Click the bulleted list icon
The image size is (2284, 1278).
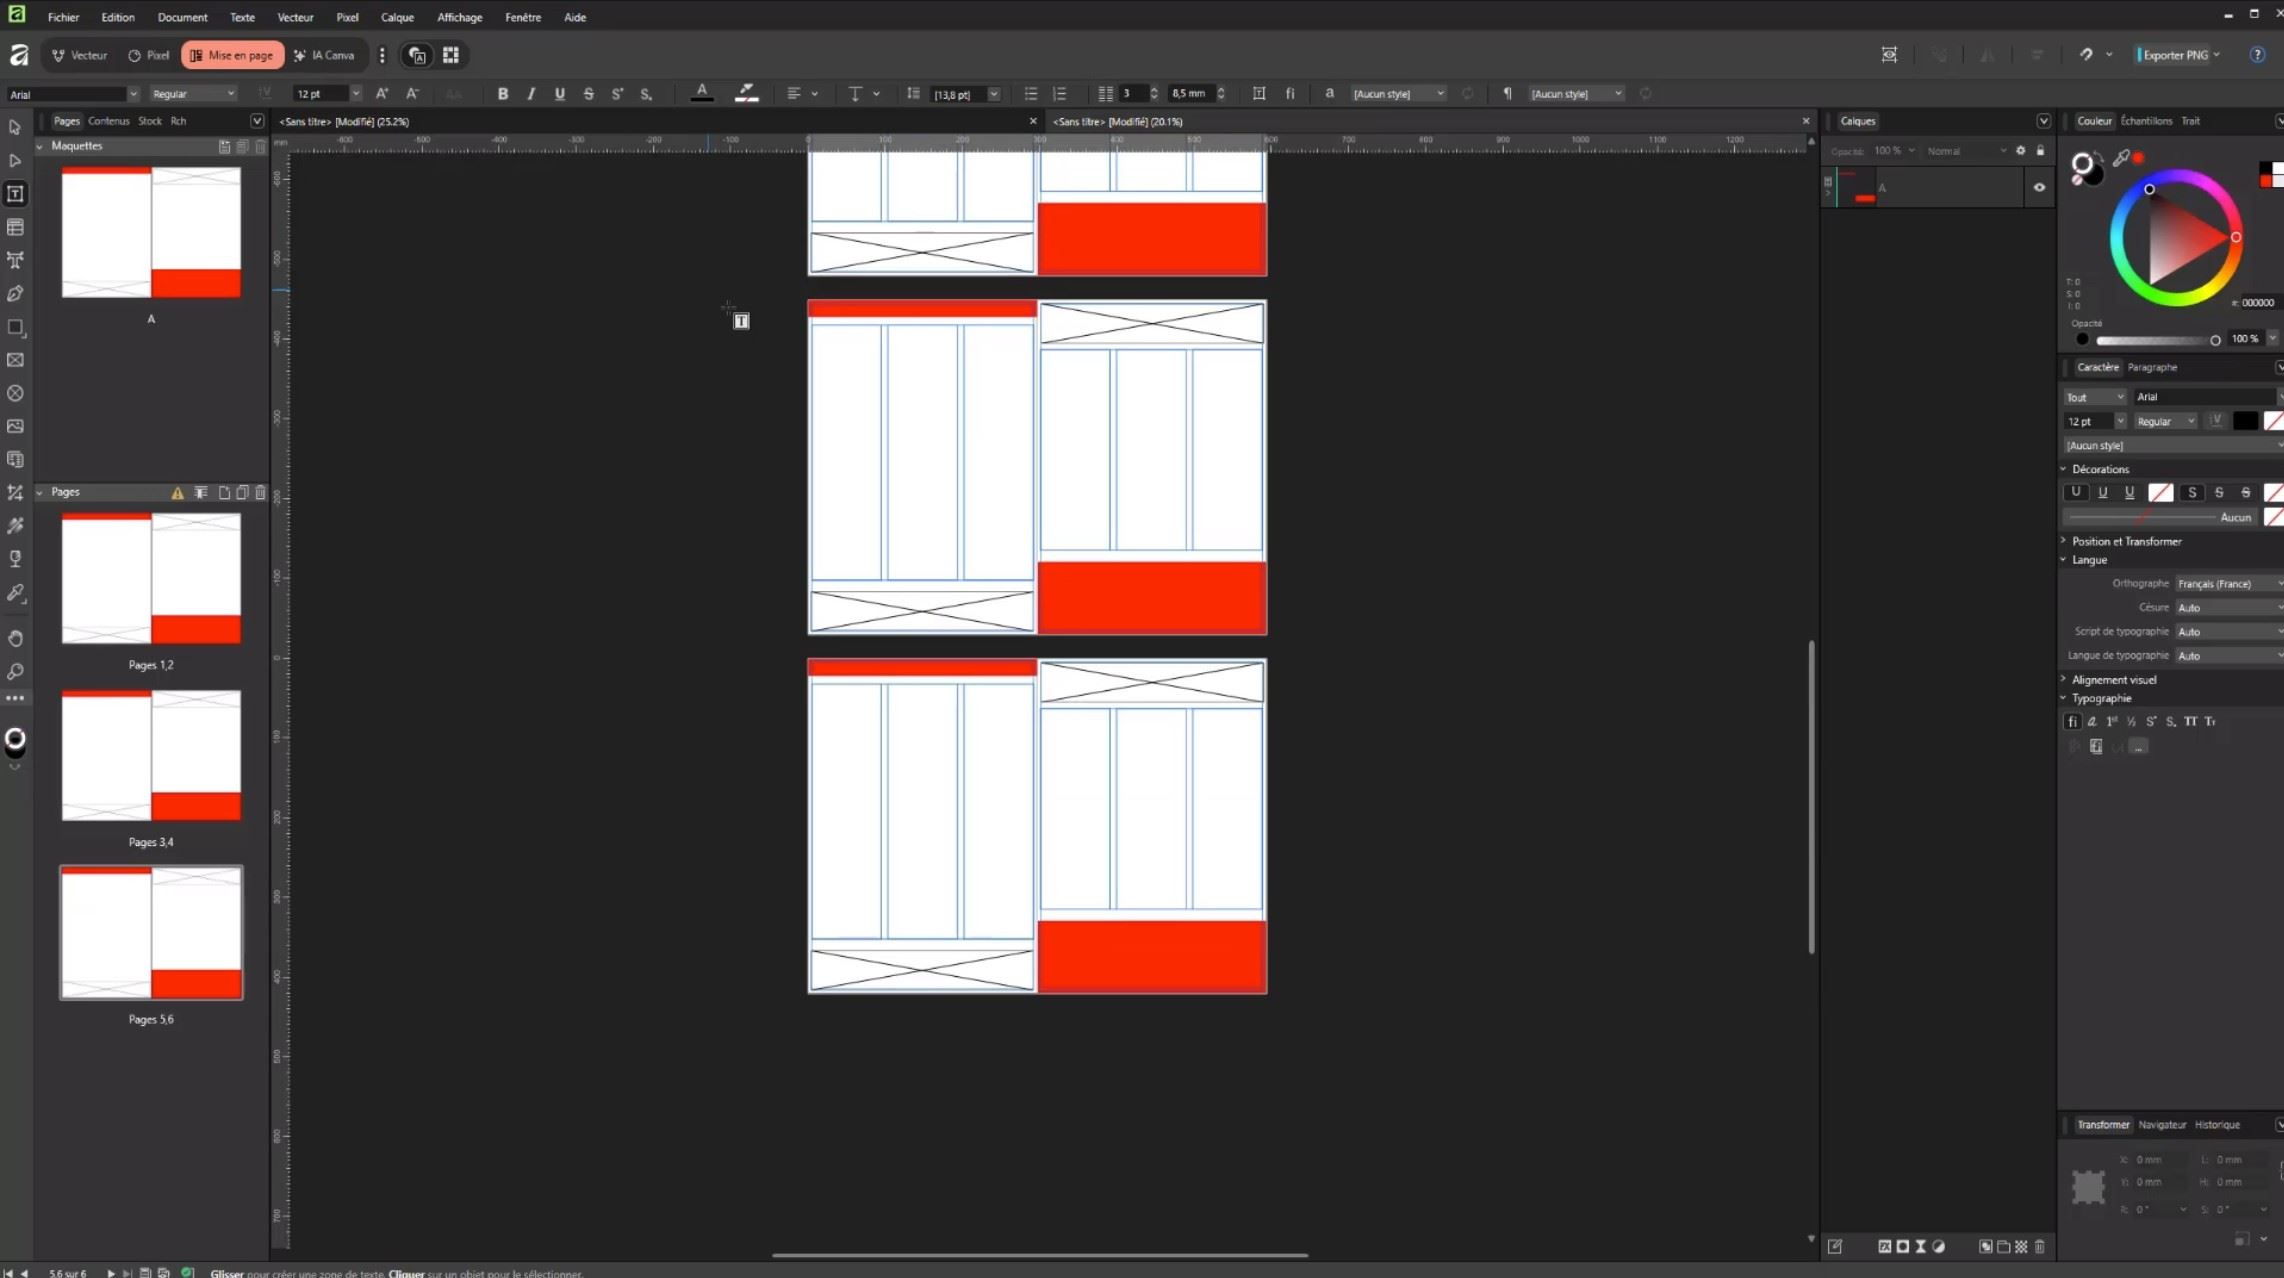pyautogui.click(x=1030, y=93)
